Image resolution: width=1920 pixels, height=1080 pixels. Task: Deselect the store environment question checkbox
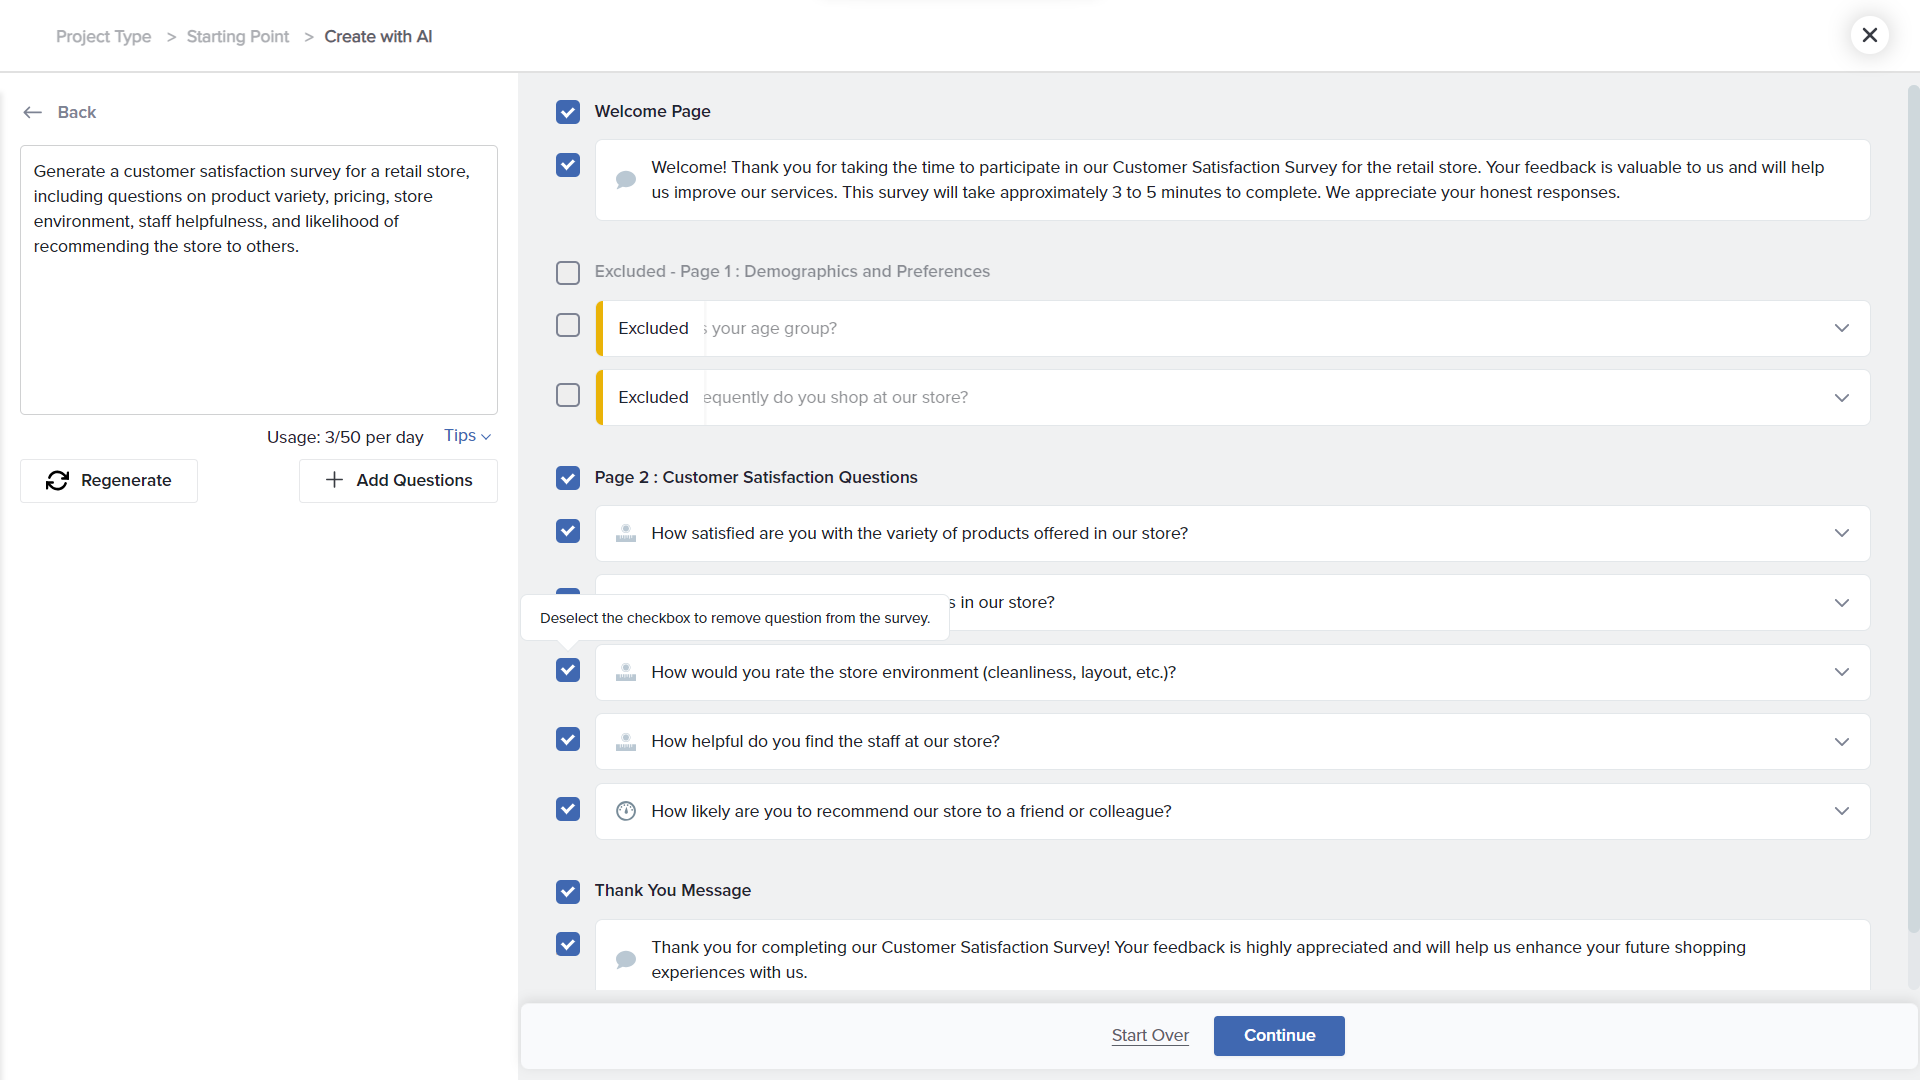click(568, 671)
